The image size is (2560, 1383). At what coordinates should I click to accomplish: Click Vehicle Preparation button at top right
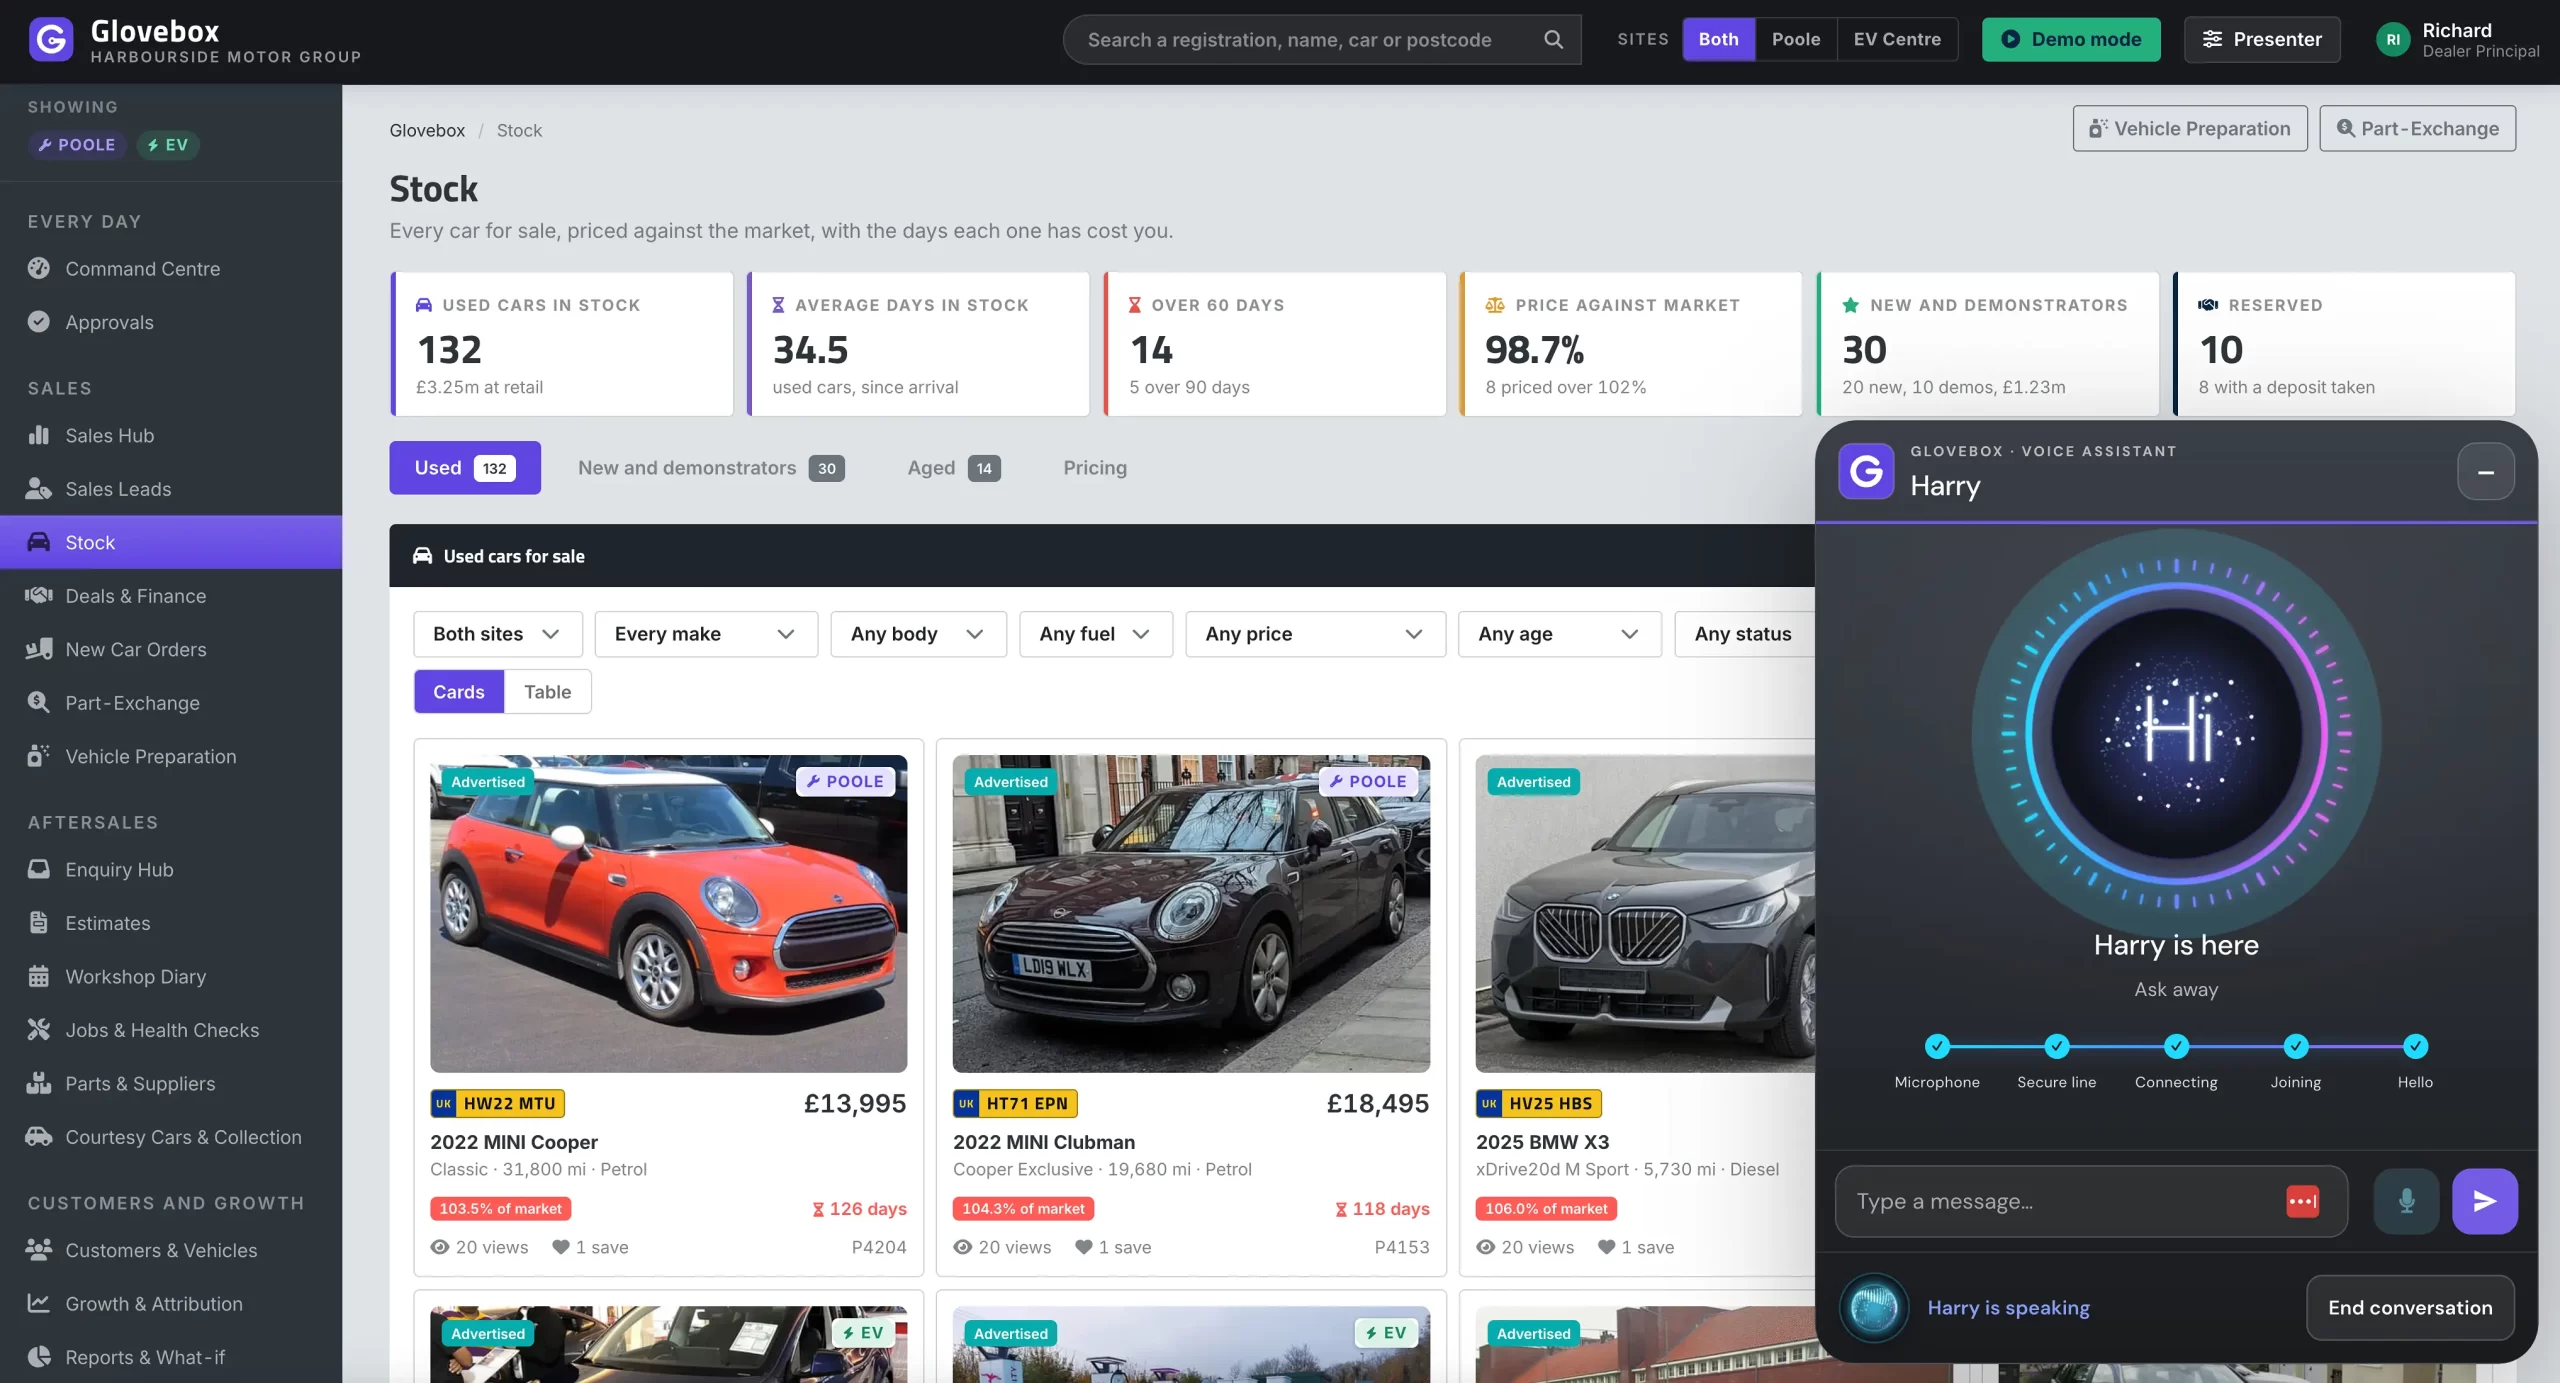(x=2190, y=128)
